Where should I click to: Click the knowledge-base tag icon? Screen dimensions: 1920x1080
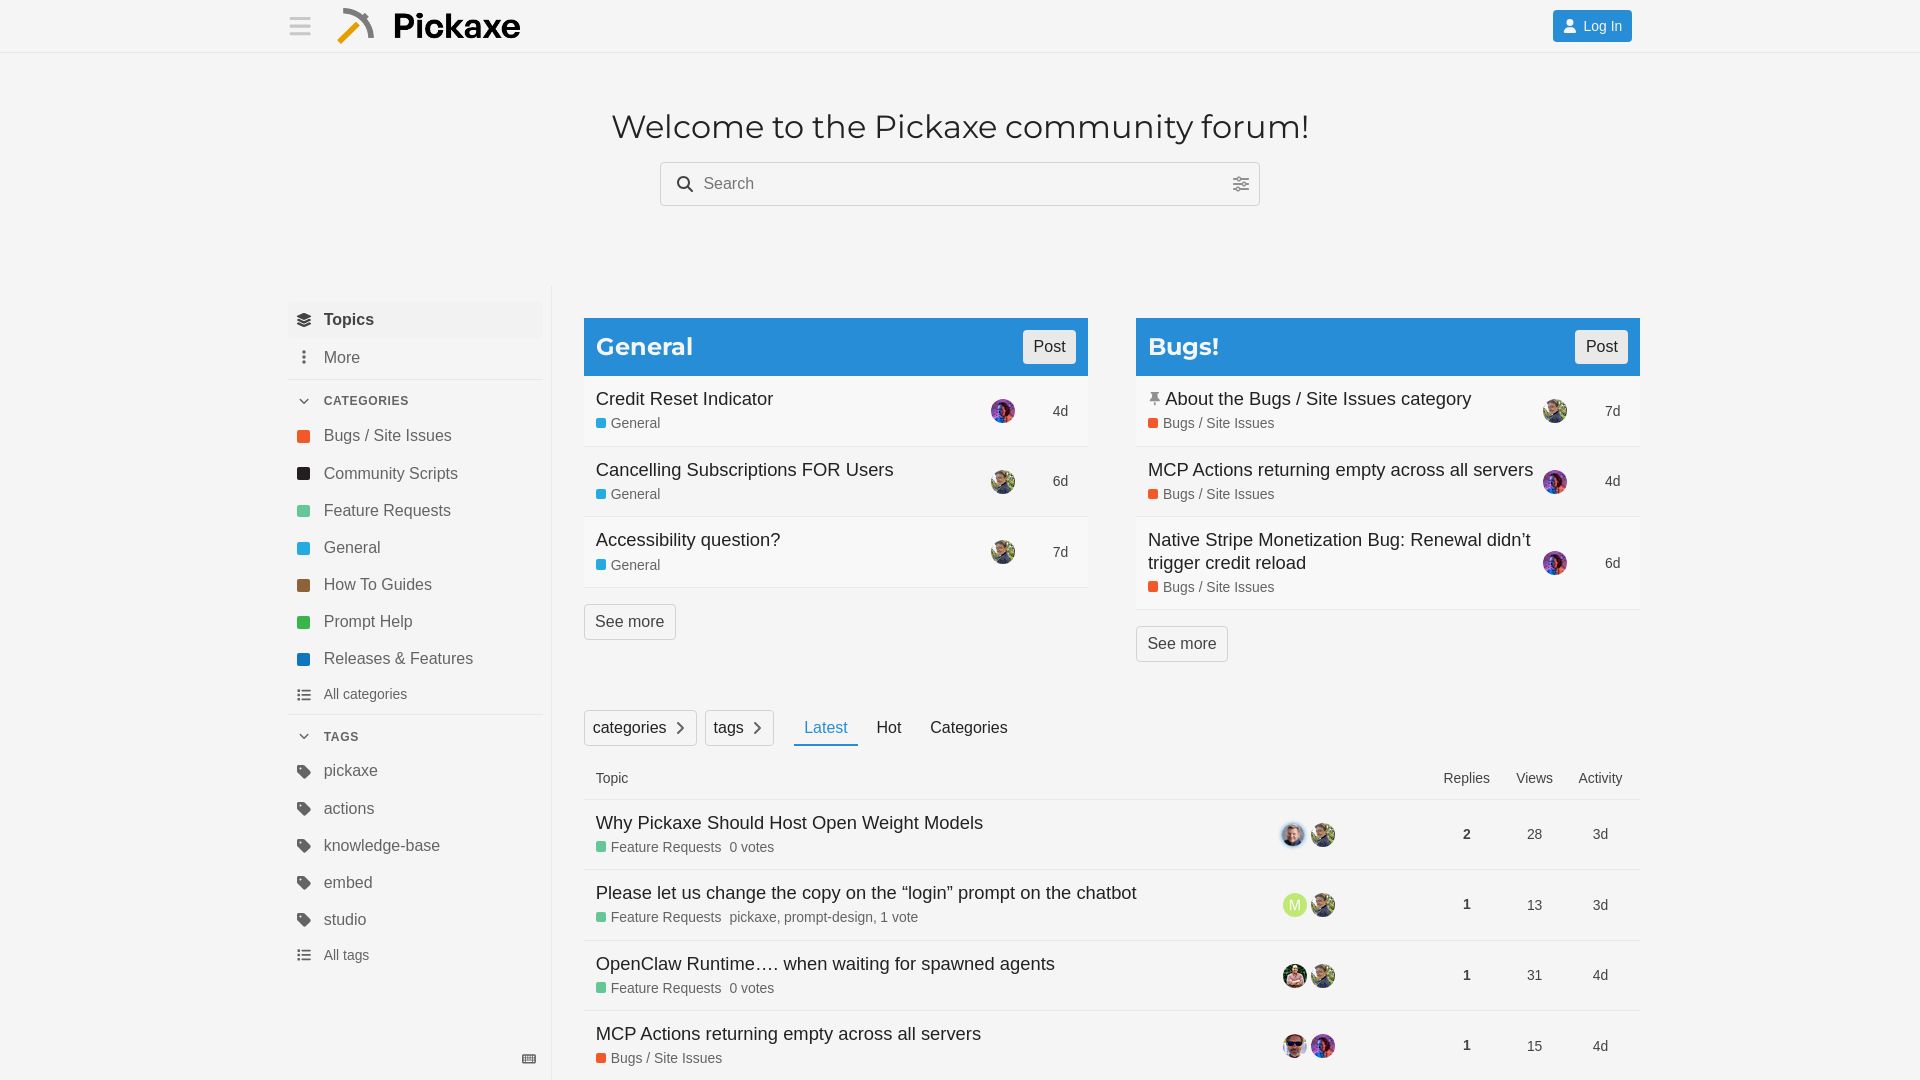tap(304, 846)
